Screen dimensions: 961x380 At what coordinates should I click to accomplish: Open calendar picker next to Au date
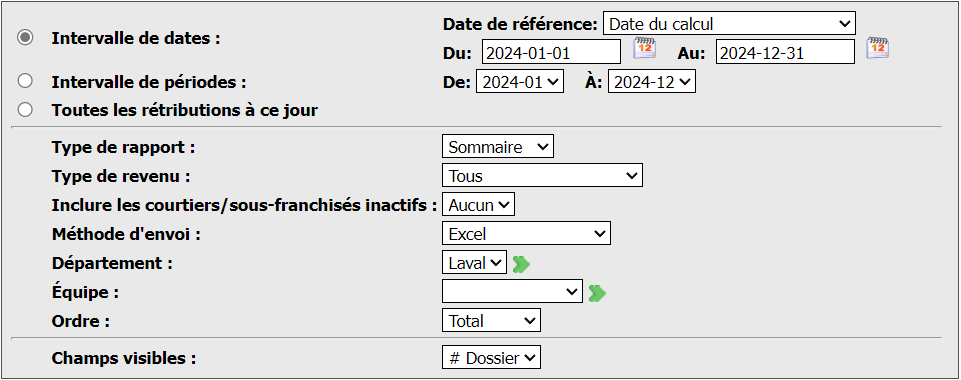(878, 48)
